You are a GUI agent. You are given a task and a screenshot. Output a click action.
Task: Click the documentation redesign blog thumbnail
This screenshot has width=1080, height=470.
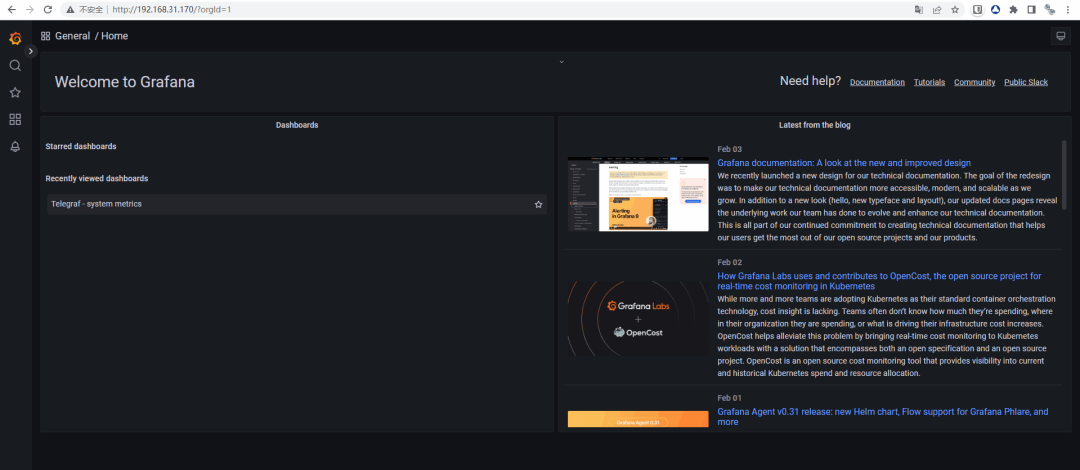(x=638, y=194)
